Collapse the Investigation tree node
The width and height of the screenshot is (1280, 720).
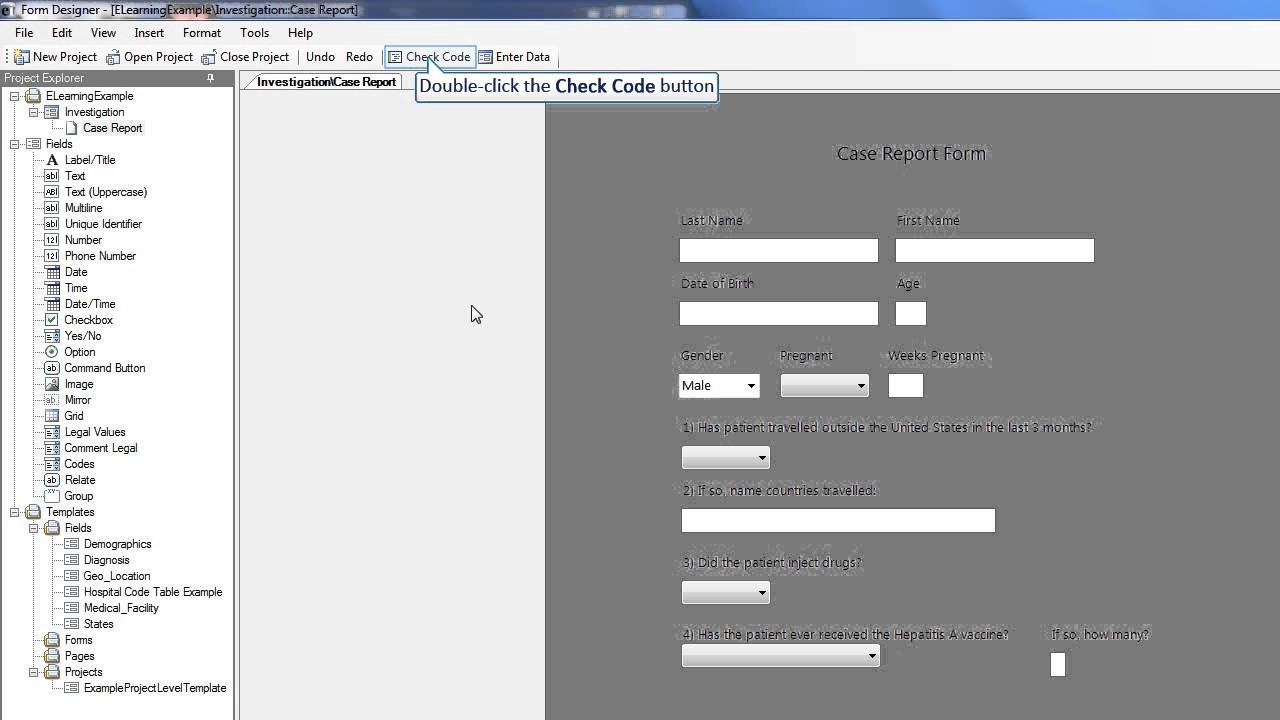(34, 112)
